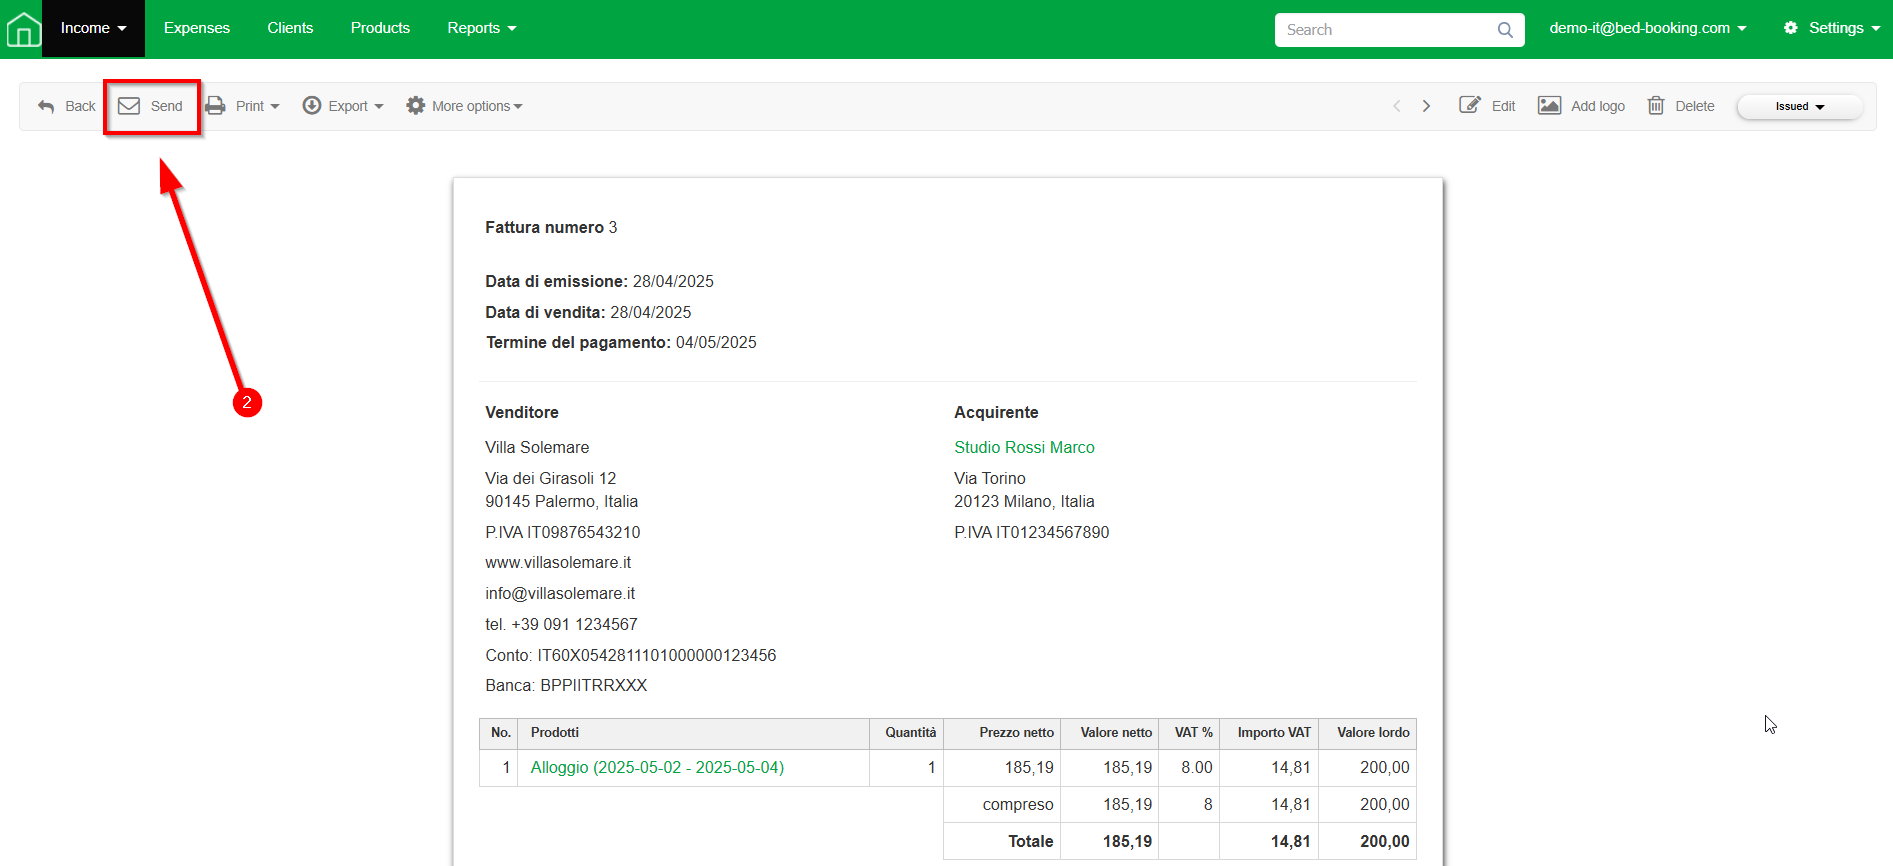Open the Clients menu item

[x=290, y=28]
